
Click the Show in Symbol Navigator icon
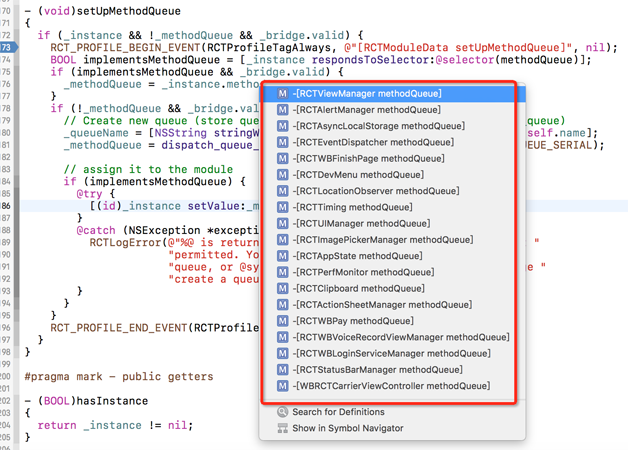(x=283, y=428)
